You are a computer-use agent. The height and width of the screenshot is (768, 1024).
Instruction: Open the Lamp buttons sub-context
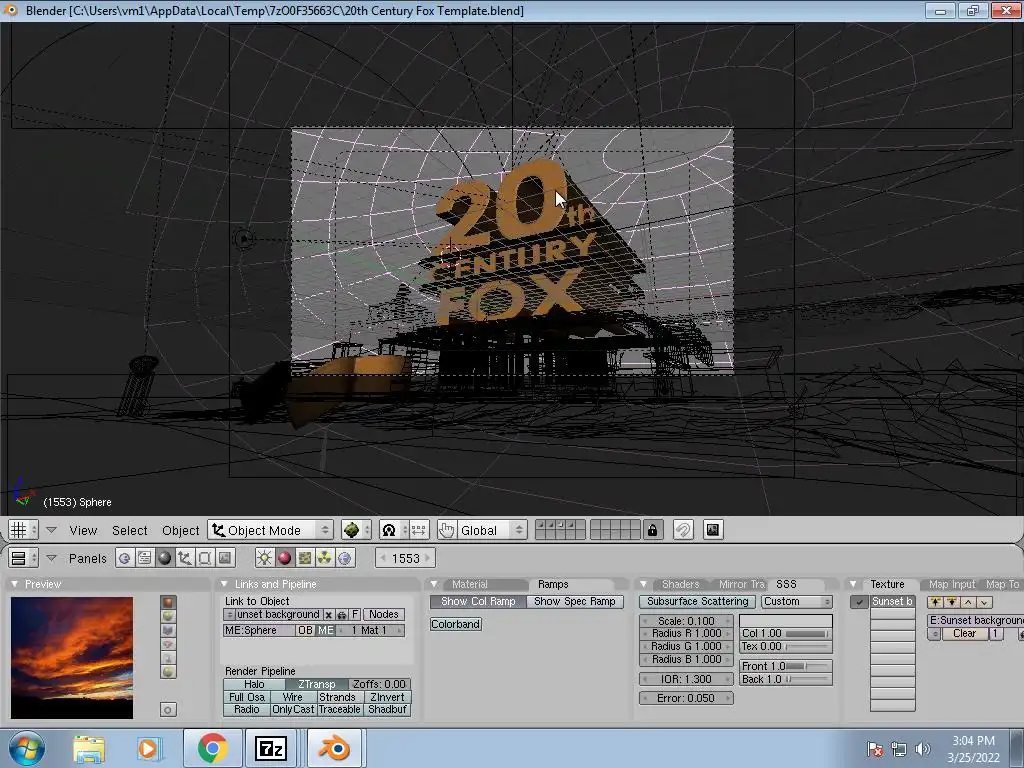click(x=264, y=558)
